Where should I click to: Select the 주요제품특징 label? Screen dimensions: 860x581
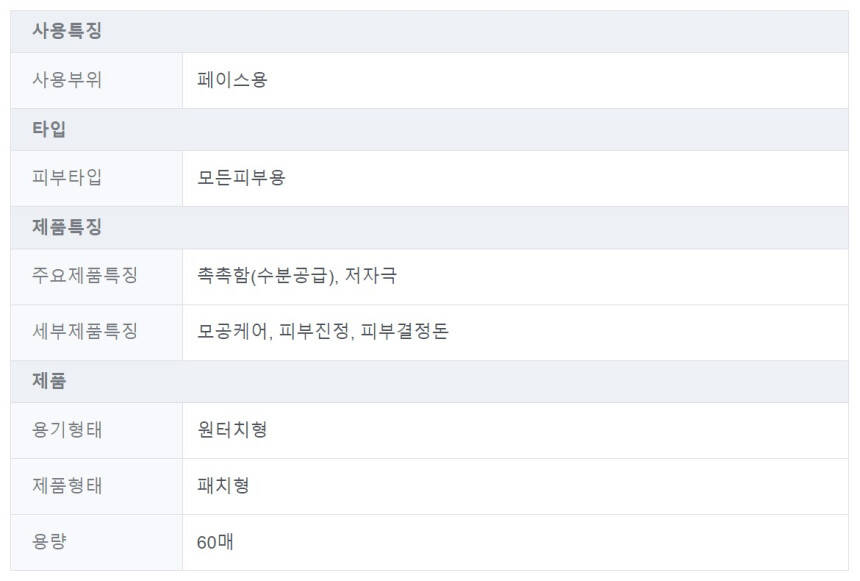(x=85, y=276)
